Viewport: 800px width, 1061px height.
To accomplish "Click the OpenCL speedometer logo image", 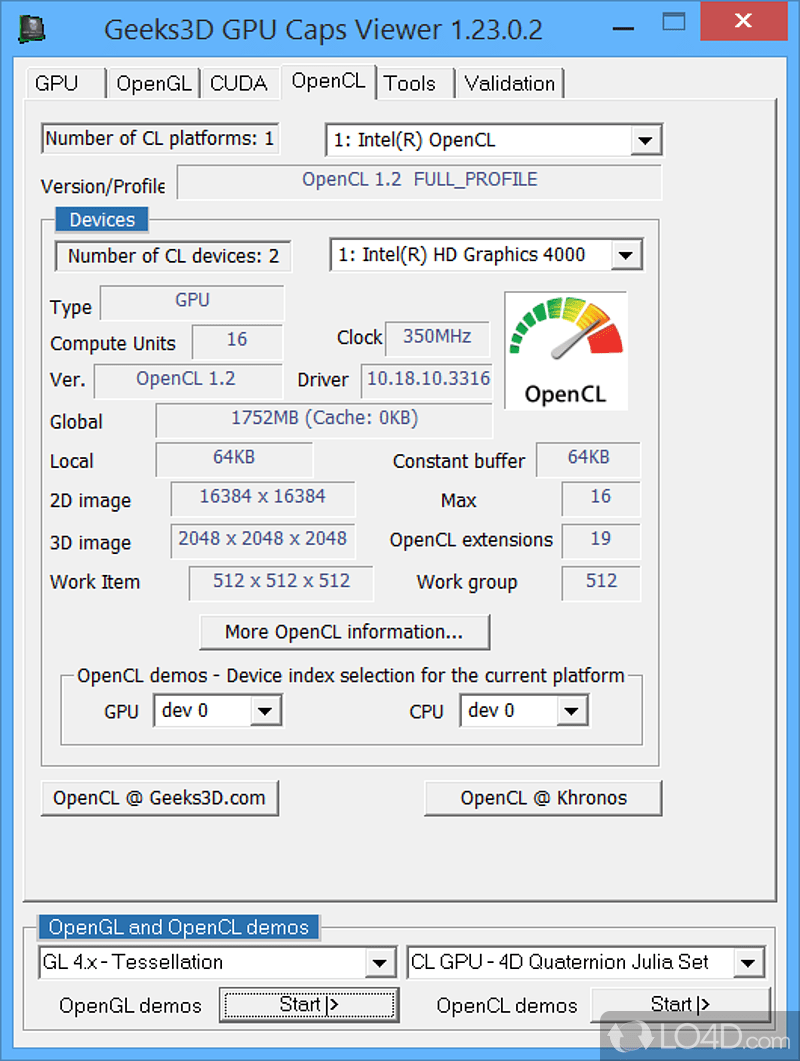I will 566,351.
